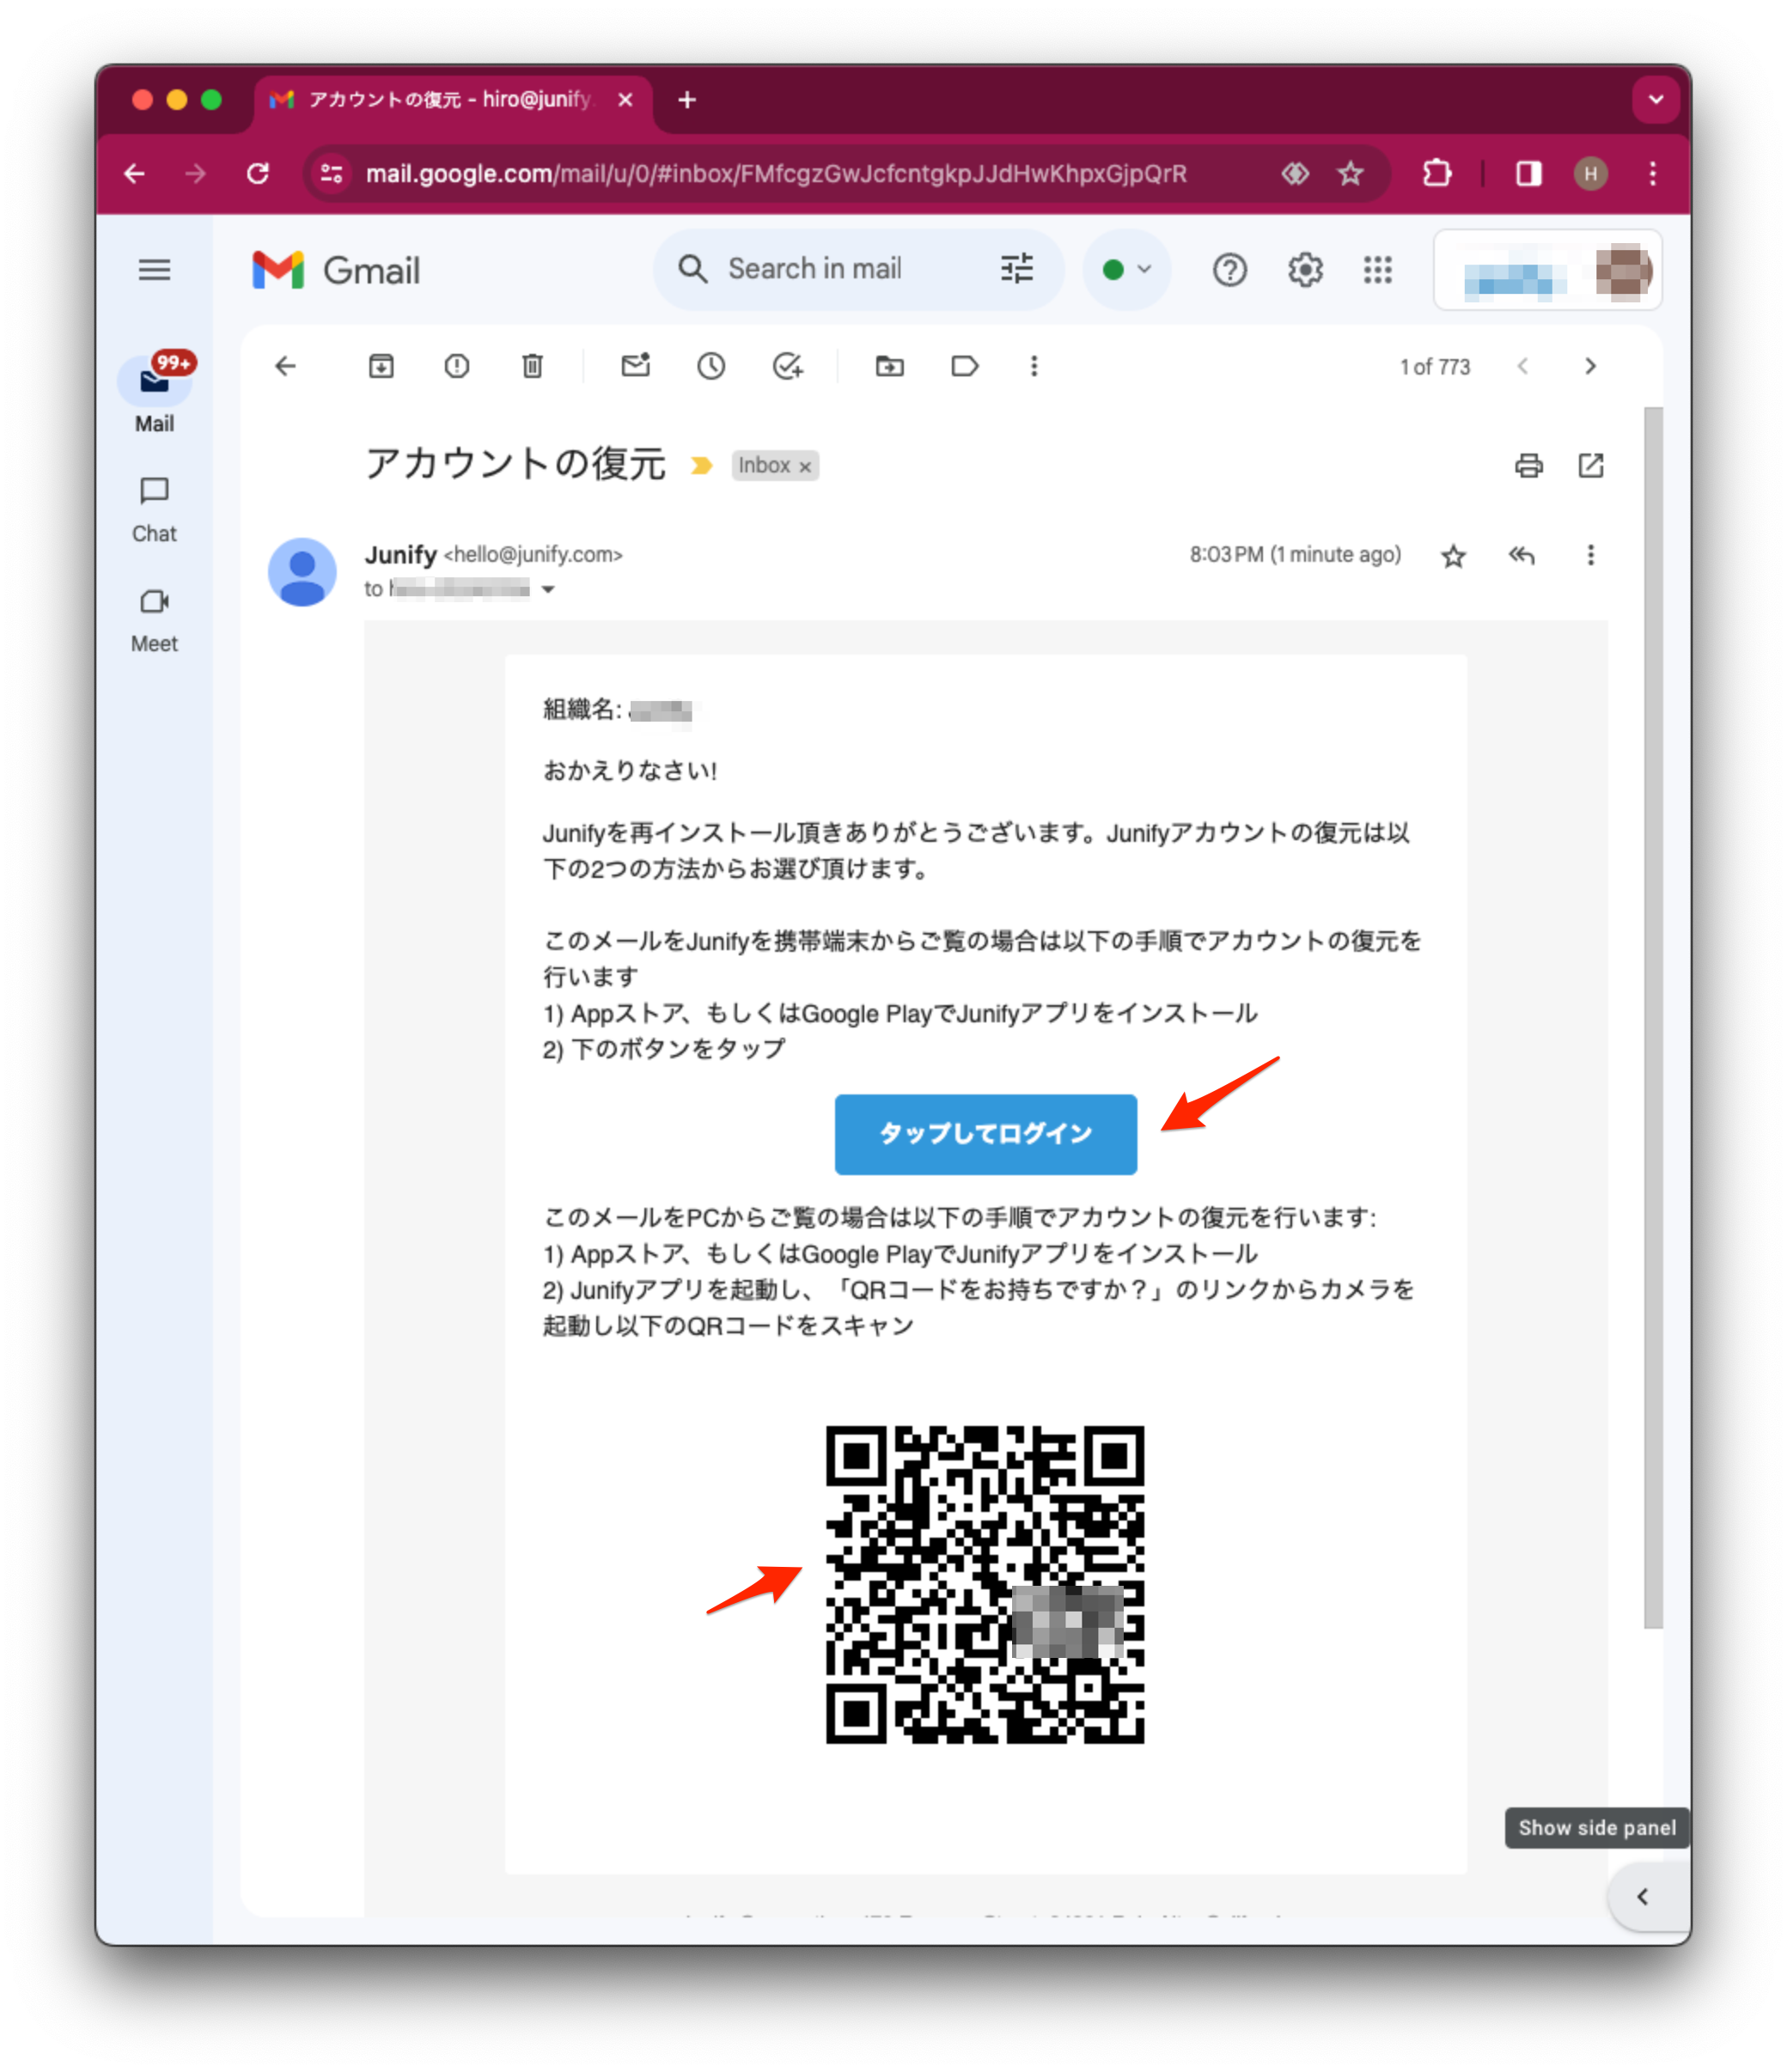
Task: Go back to inbox arrow
Action: pyautogui.click(x=286, y=367)
